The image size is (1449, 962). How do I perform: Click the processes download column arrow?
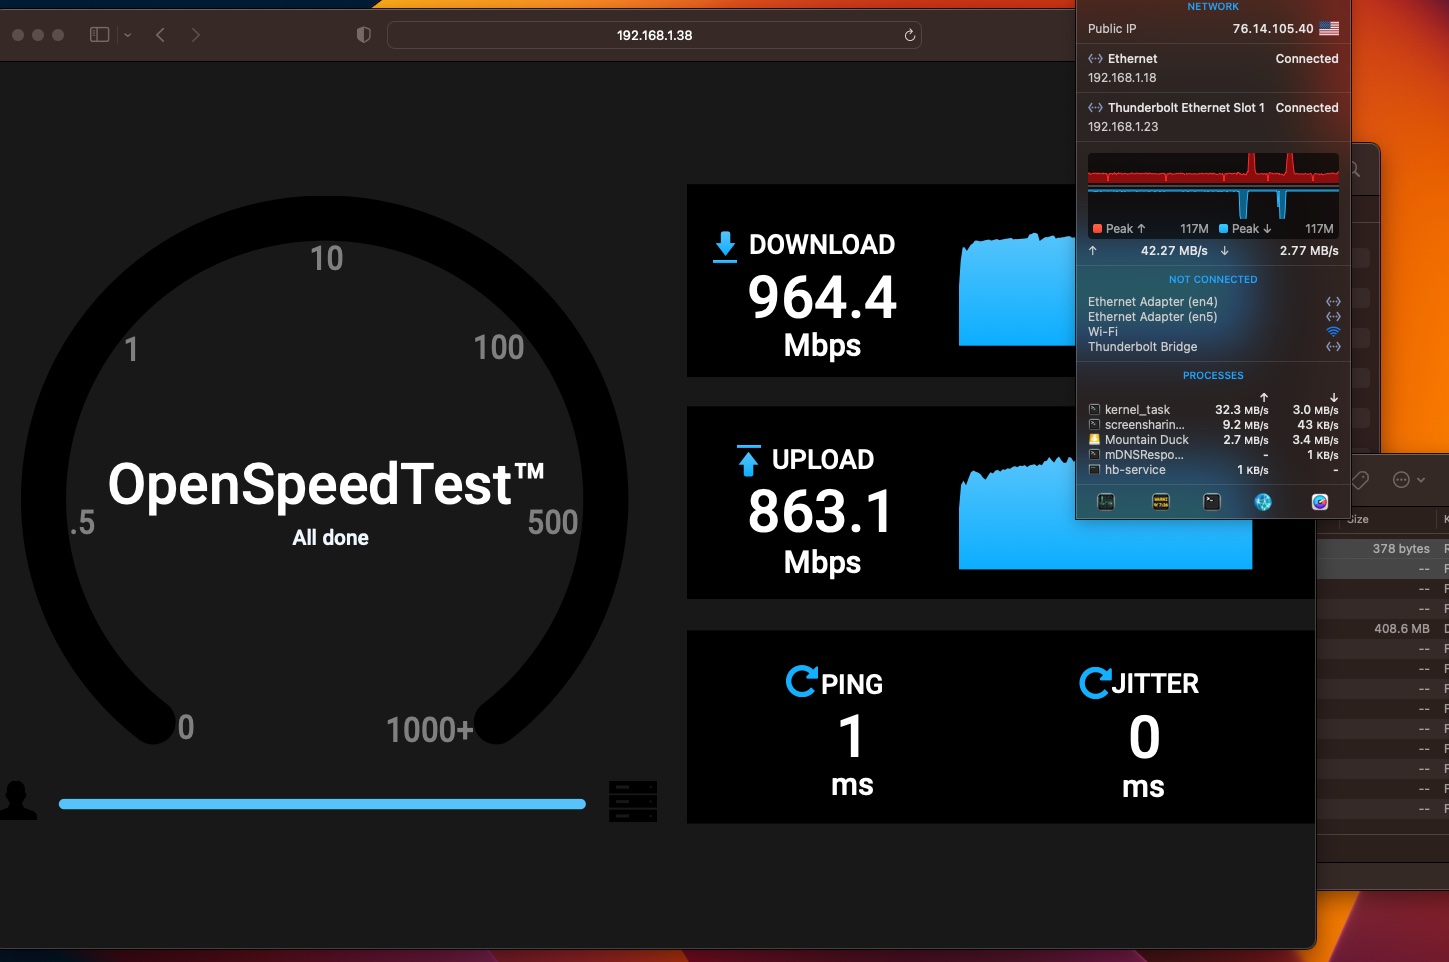click(1334, 397)
